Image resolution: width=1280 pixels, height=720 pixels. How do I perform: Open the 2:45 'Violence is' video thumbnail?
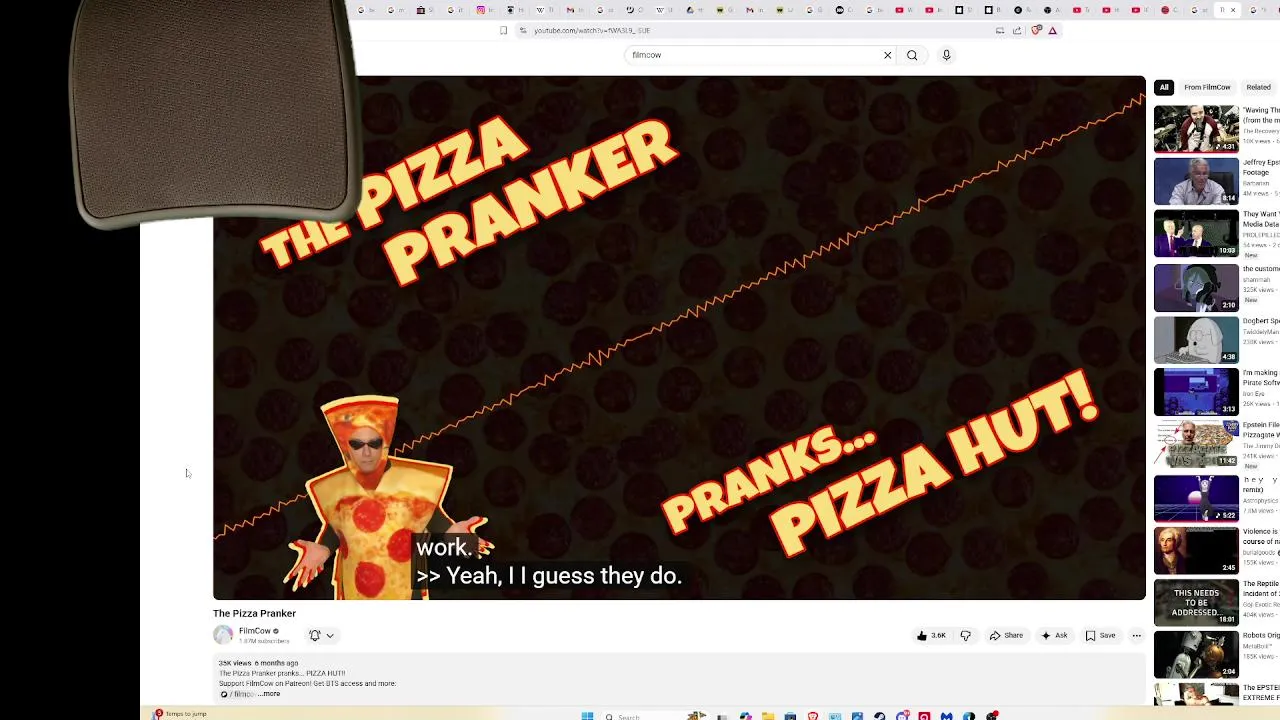click(1196, 550)
